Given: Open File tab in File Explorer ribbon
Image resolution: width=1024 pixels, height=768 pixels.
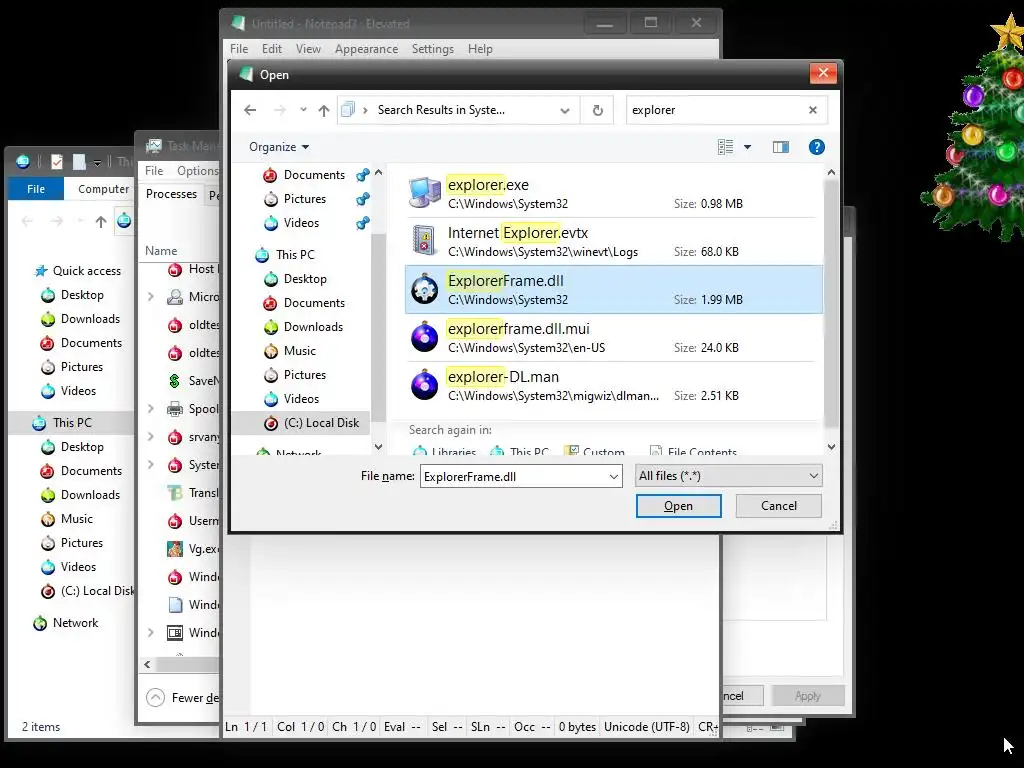Looking at the screenshot, I should (36, 189).
